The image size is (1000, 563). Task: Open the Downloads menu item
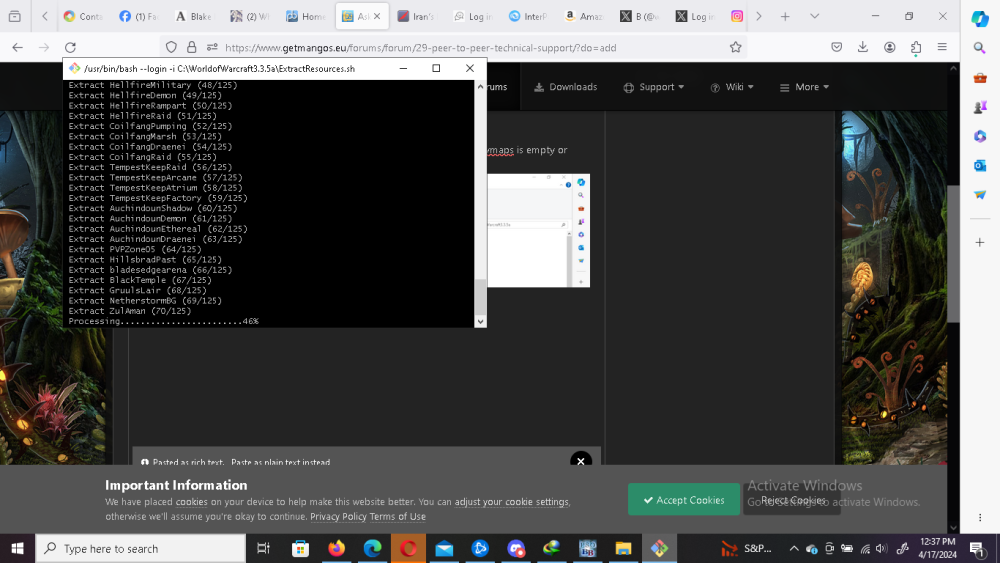point(566,87)
